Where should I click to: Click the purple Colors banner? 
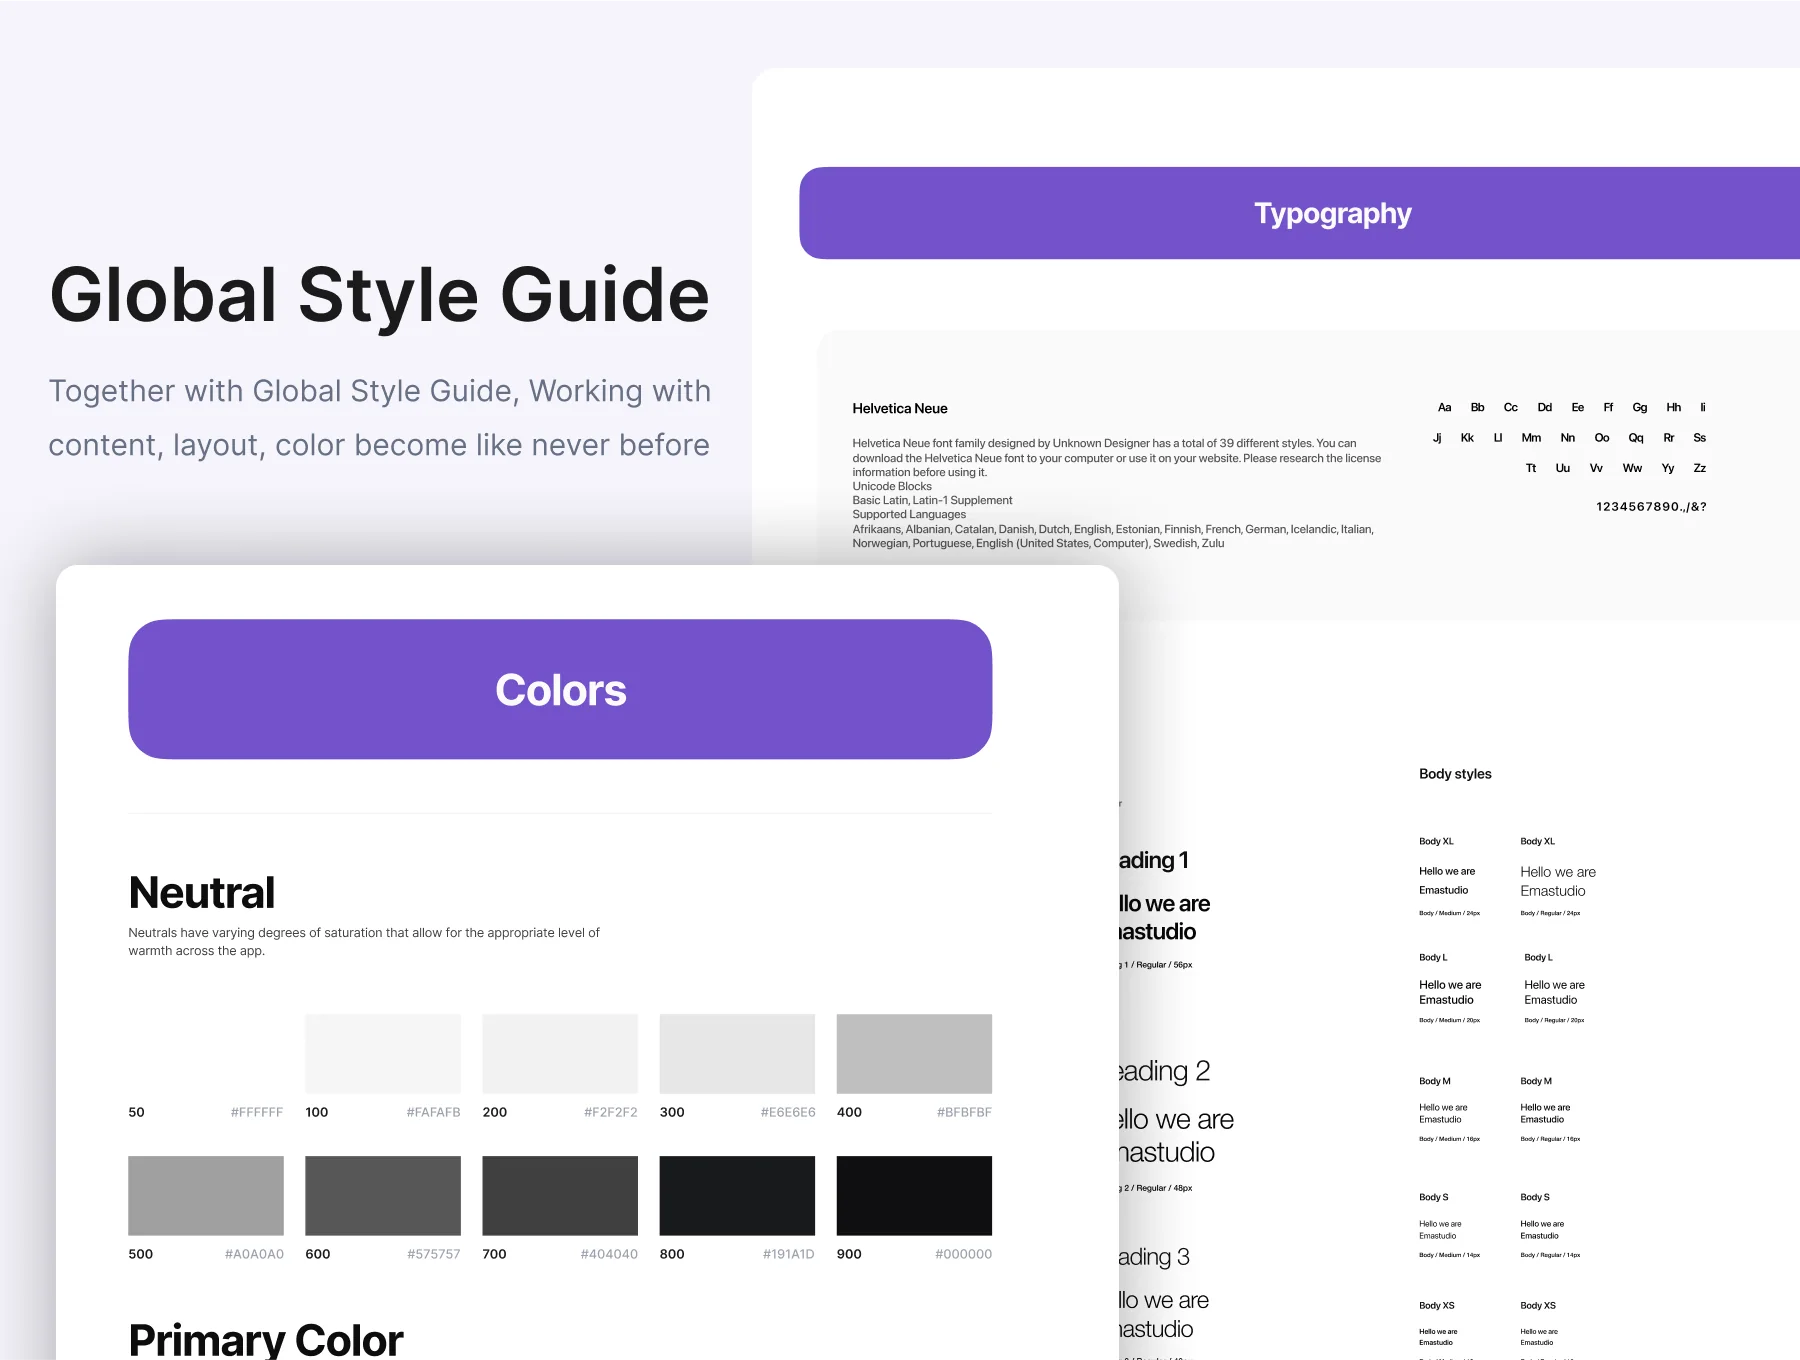point(560,689)
